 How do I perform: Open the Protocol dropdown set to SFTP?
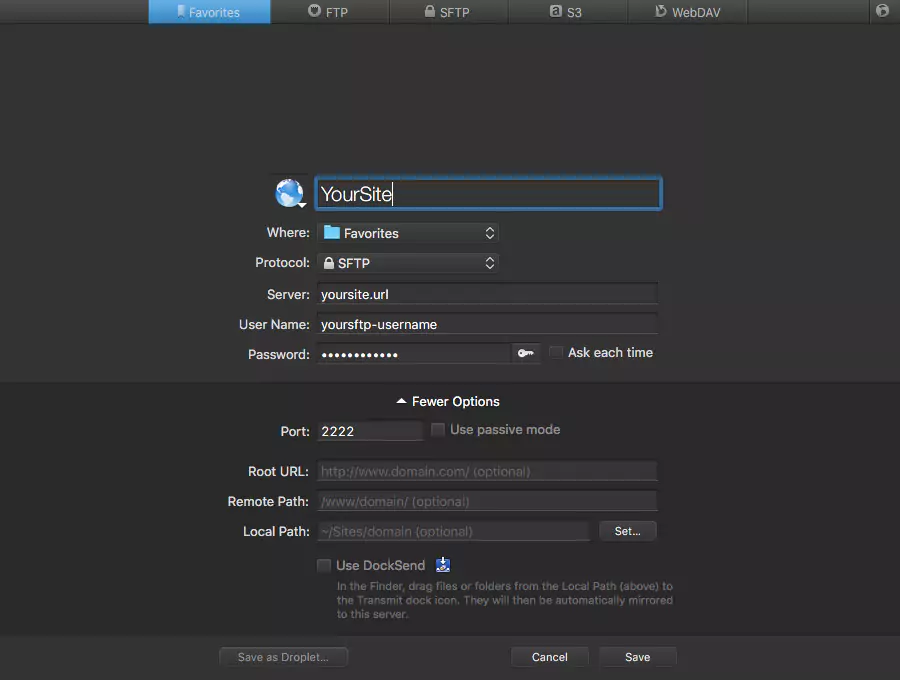[x=408, y=263]
